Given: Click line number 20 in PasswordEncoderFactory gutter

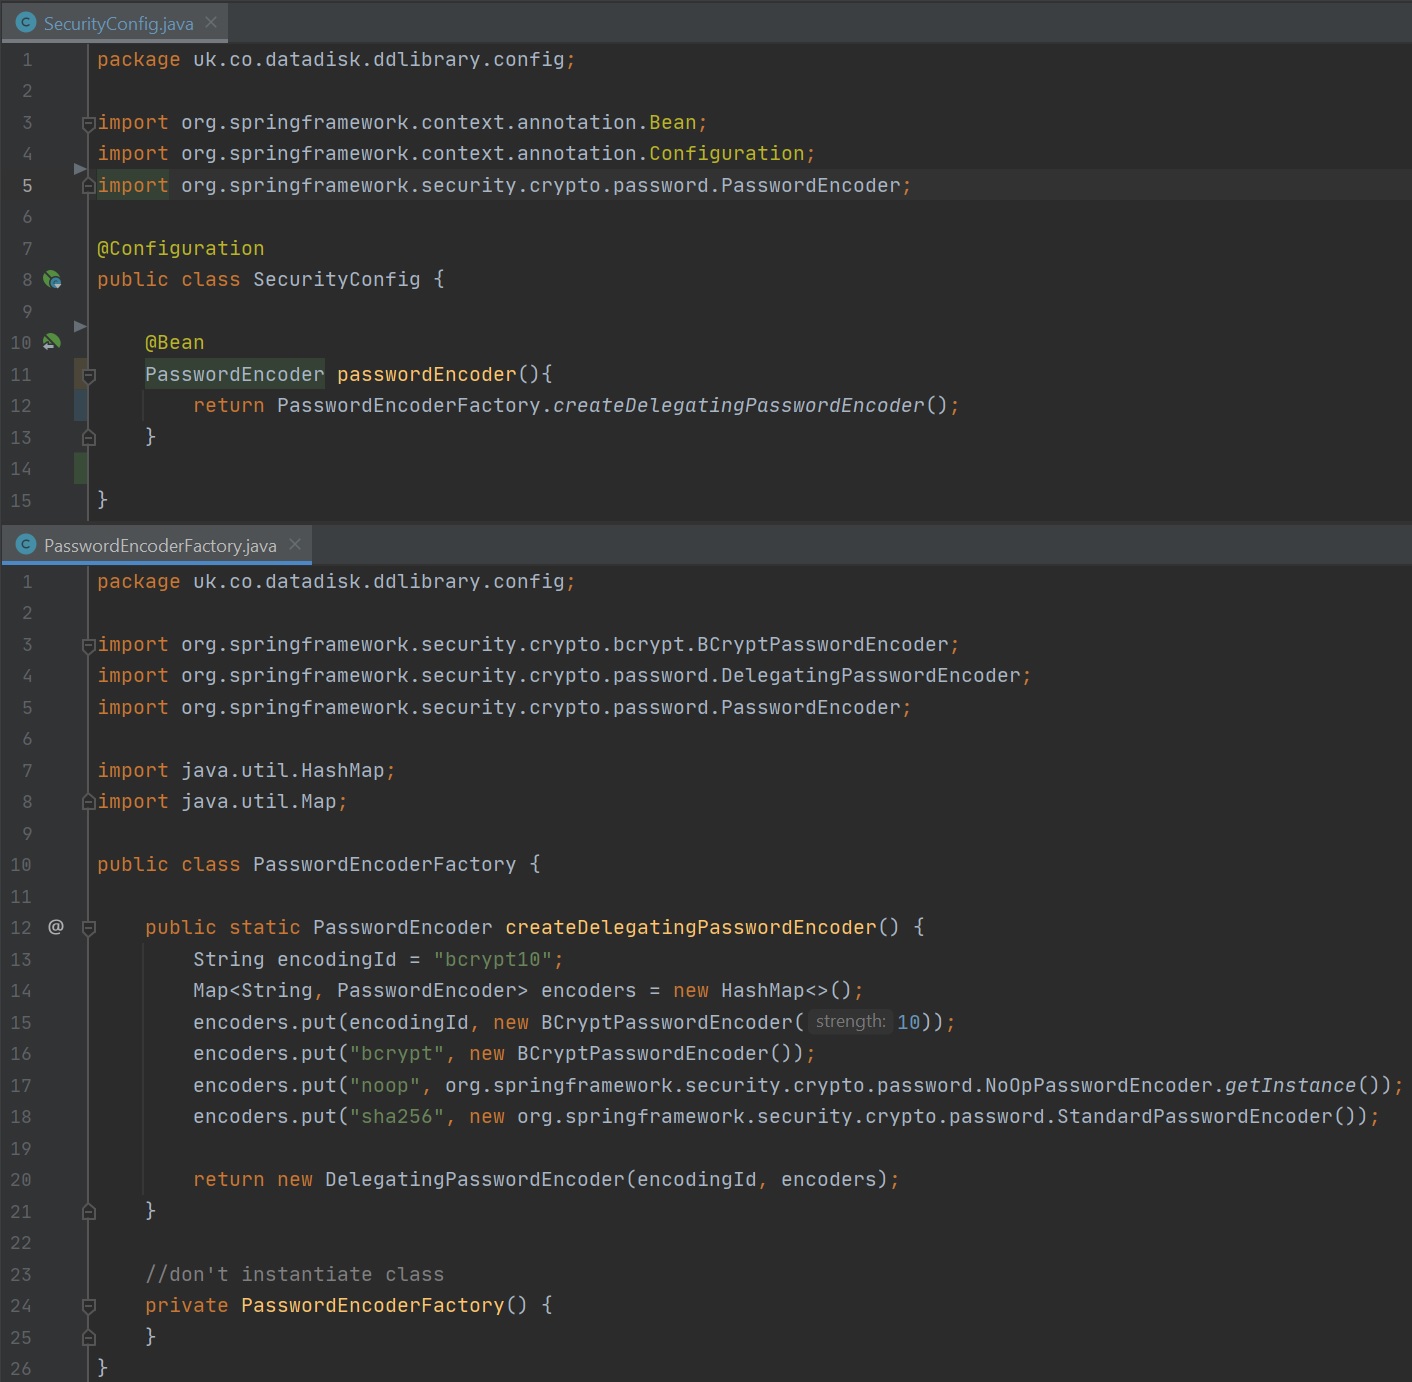Looking at the screenshot, I should click(21, 1180).
